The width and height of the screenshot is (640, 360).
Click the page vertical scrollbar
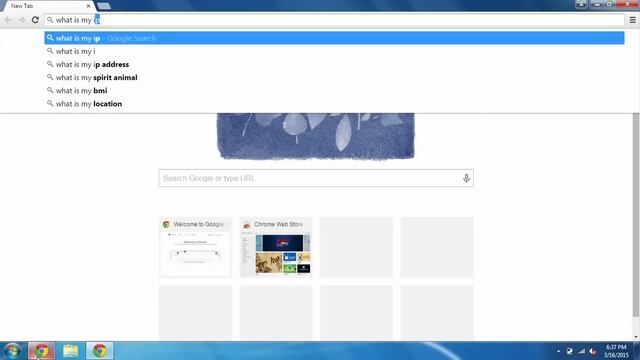[636, 215]
